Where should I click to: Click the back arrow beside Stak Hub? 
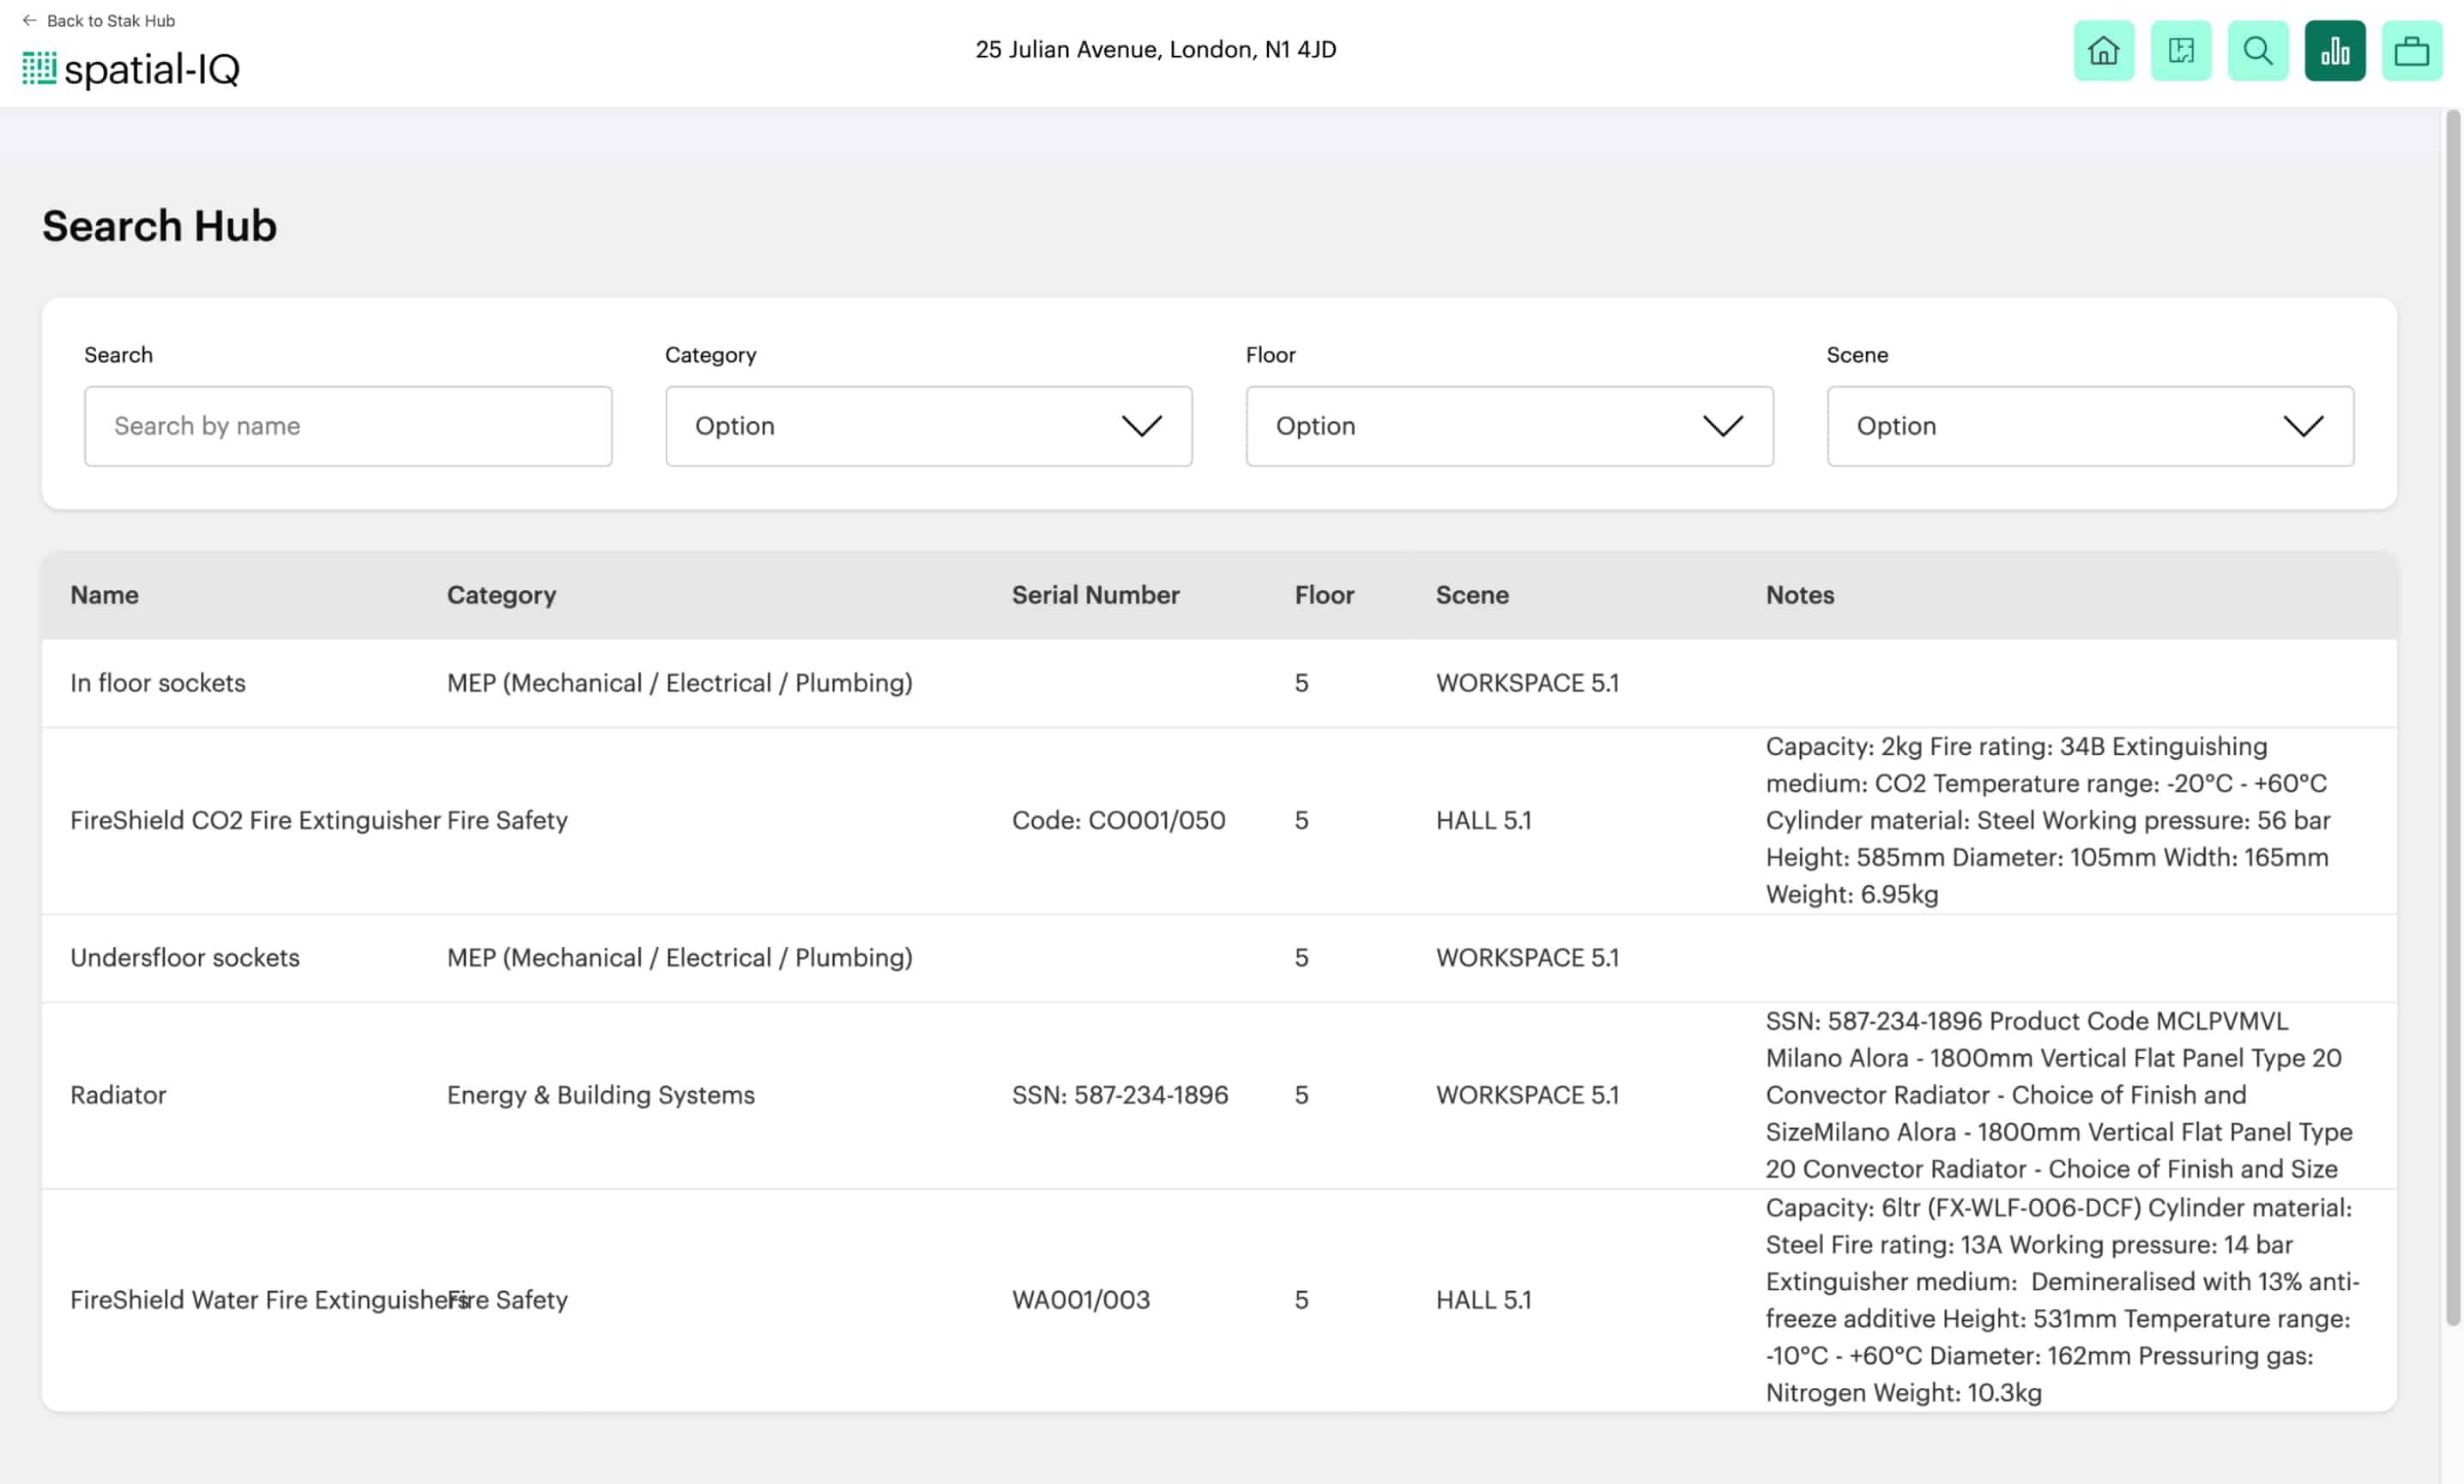click(x=29, y=20)
